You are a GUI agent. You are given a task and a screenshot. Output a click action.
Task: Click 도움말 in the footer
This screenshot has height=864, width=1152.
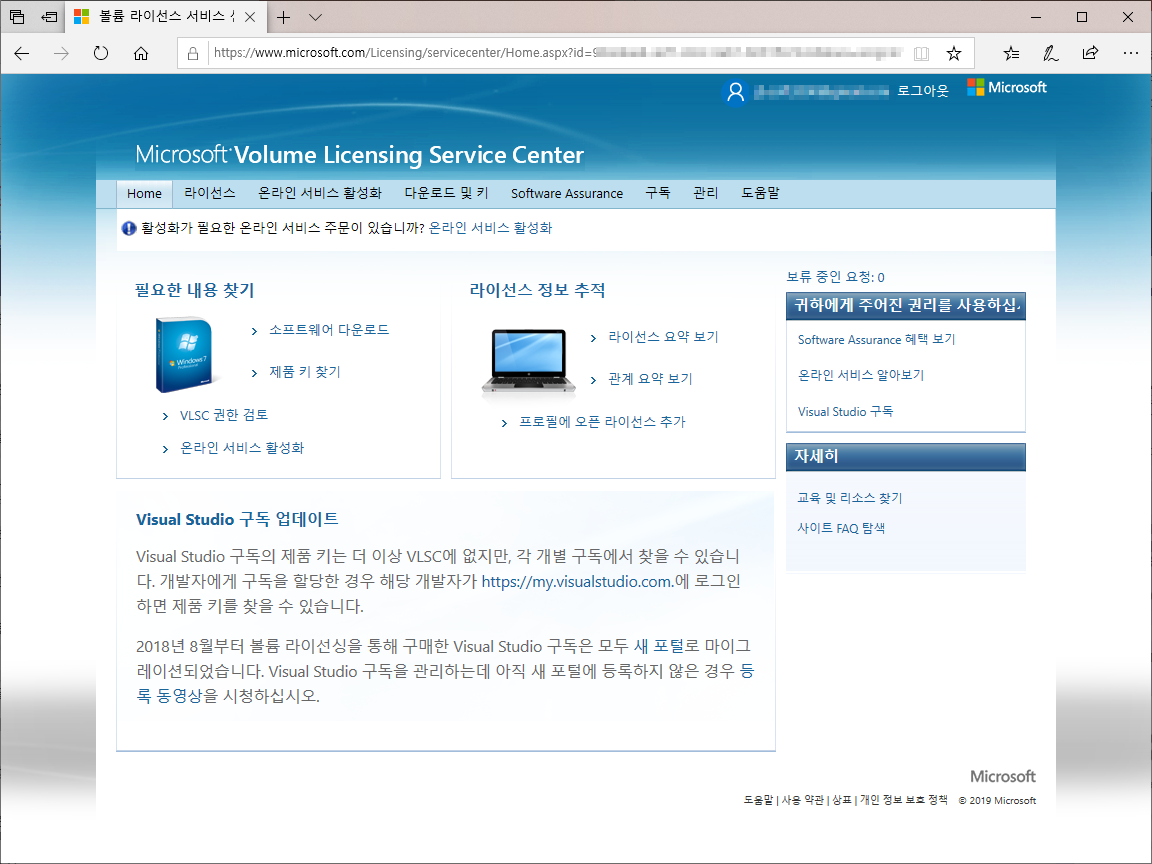[x=758, y=800]
